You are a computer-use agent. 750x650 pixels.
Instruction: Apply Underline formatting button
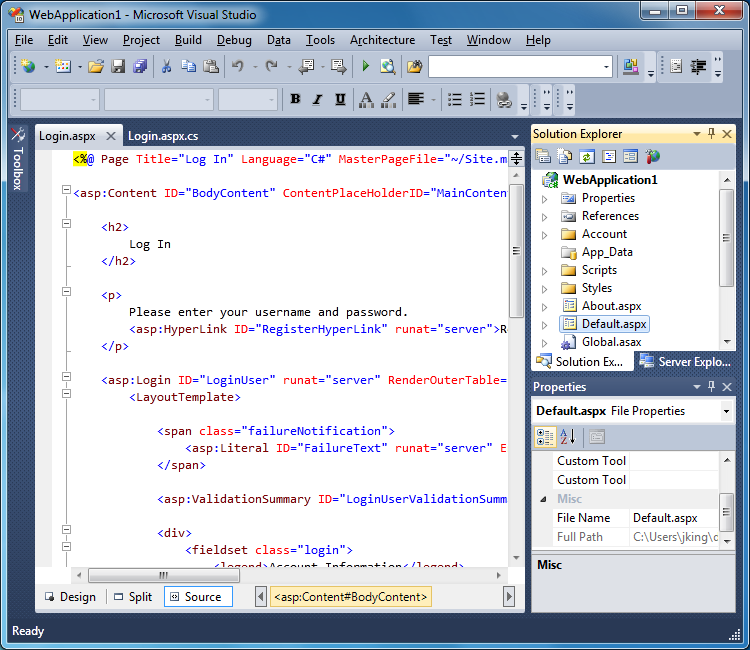[340, 99]
